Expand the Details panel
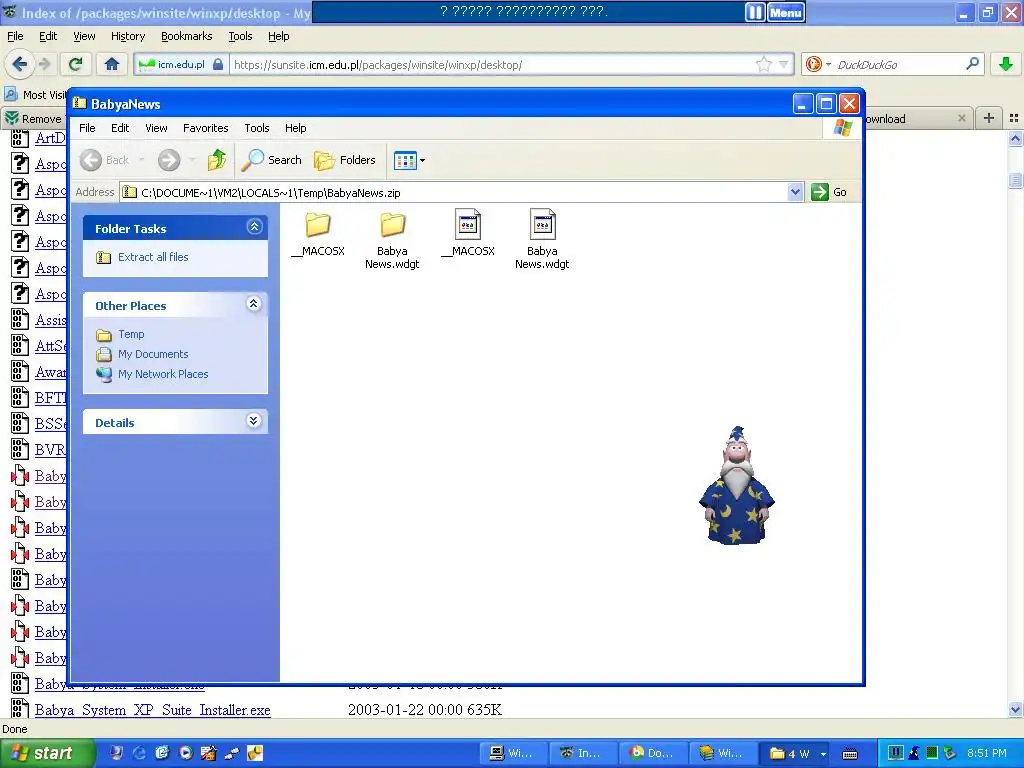Screen dimensions: 1024x768 pos(254,421)
